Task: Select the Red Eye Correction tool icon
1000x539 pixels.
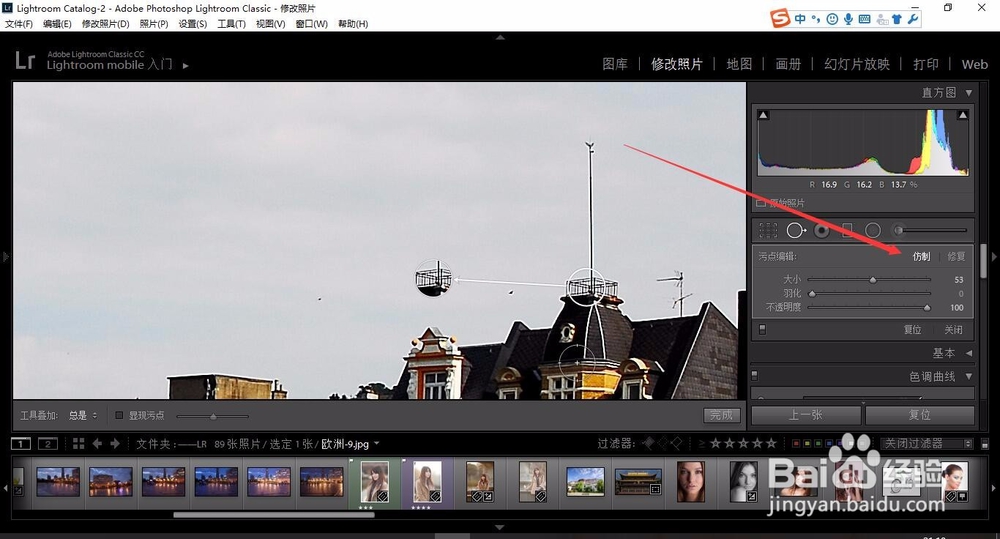Action: click(x=822, y=230)
